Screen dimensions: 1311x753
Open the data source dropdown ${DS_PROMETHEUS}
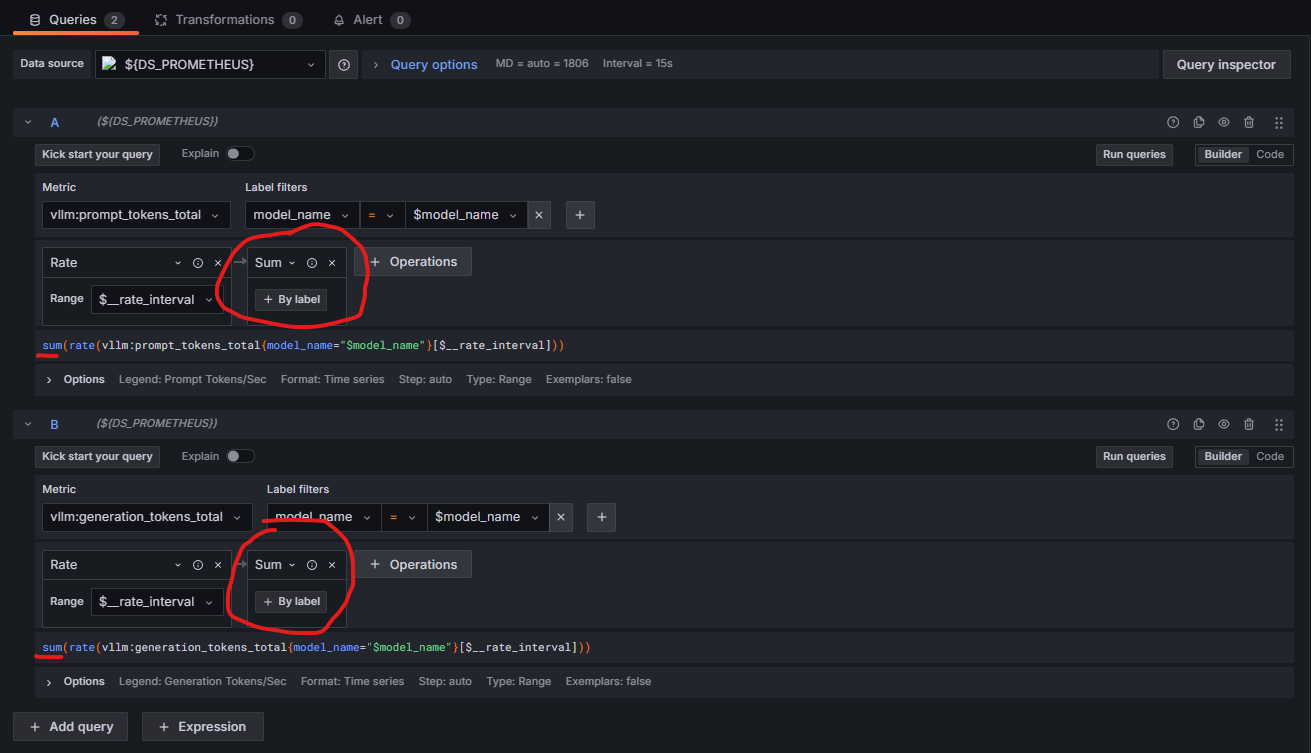[x=210, y=64]
